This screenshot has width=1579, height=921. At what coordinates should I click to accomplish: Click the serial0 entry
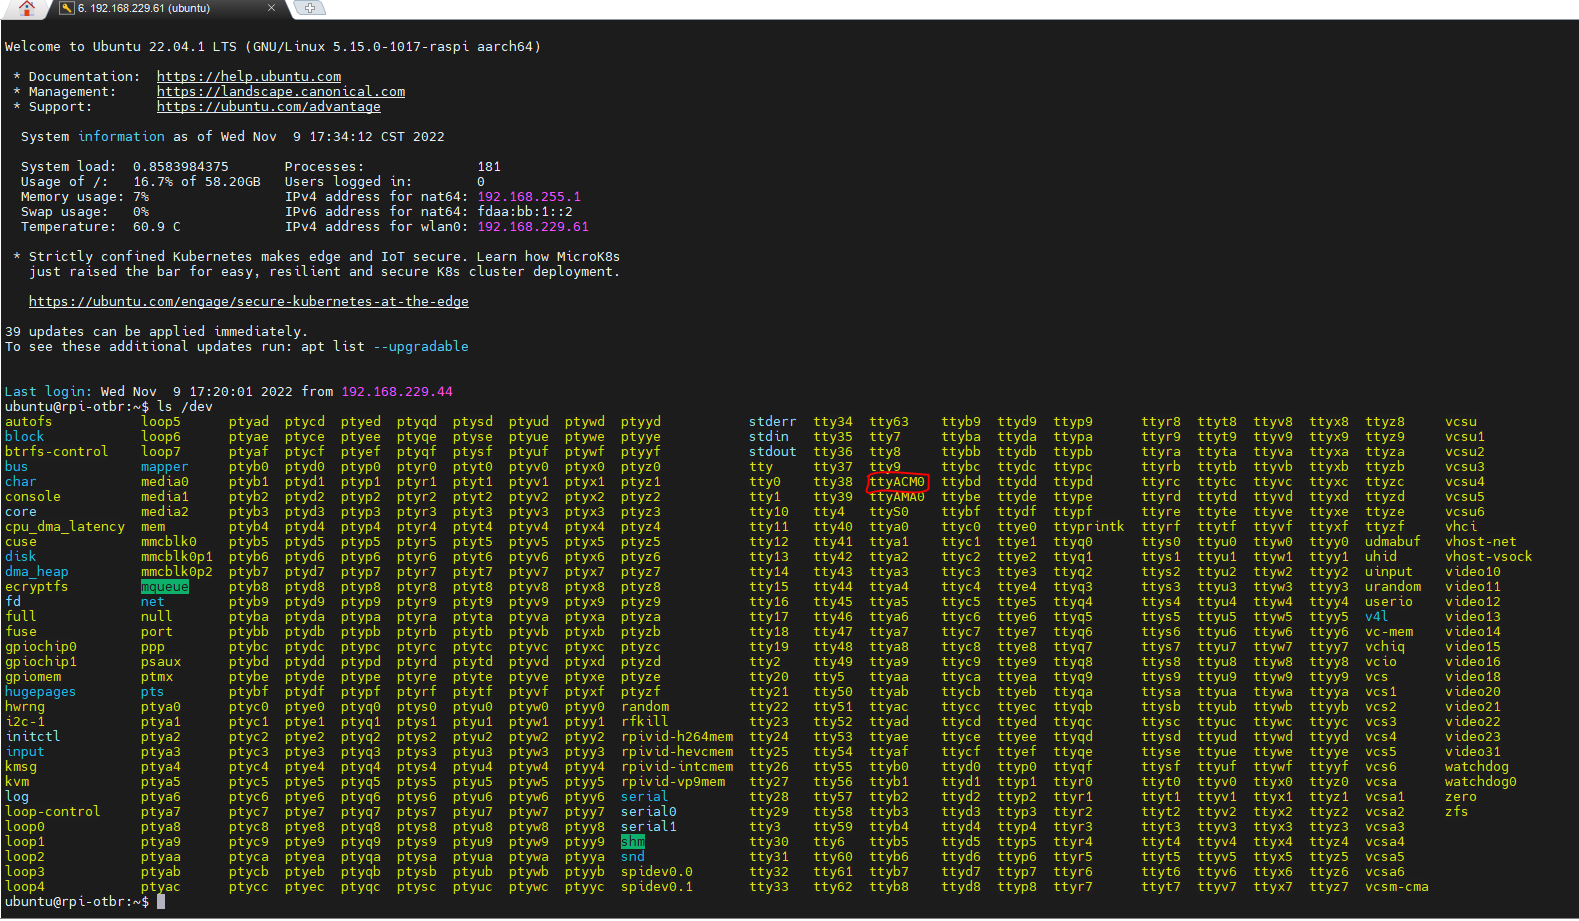pos(649,812)
